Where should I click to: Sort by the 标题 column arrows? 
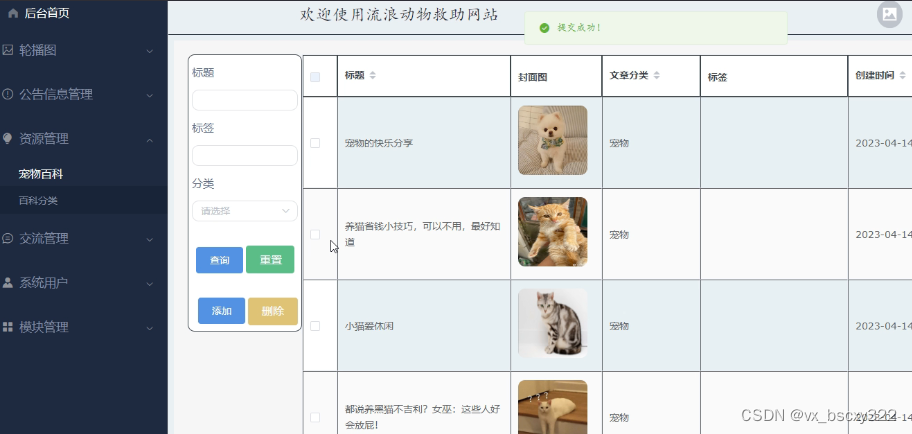(x=373, y=75)
